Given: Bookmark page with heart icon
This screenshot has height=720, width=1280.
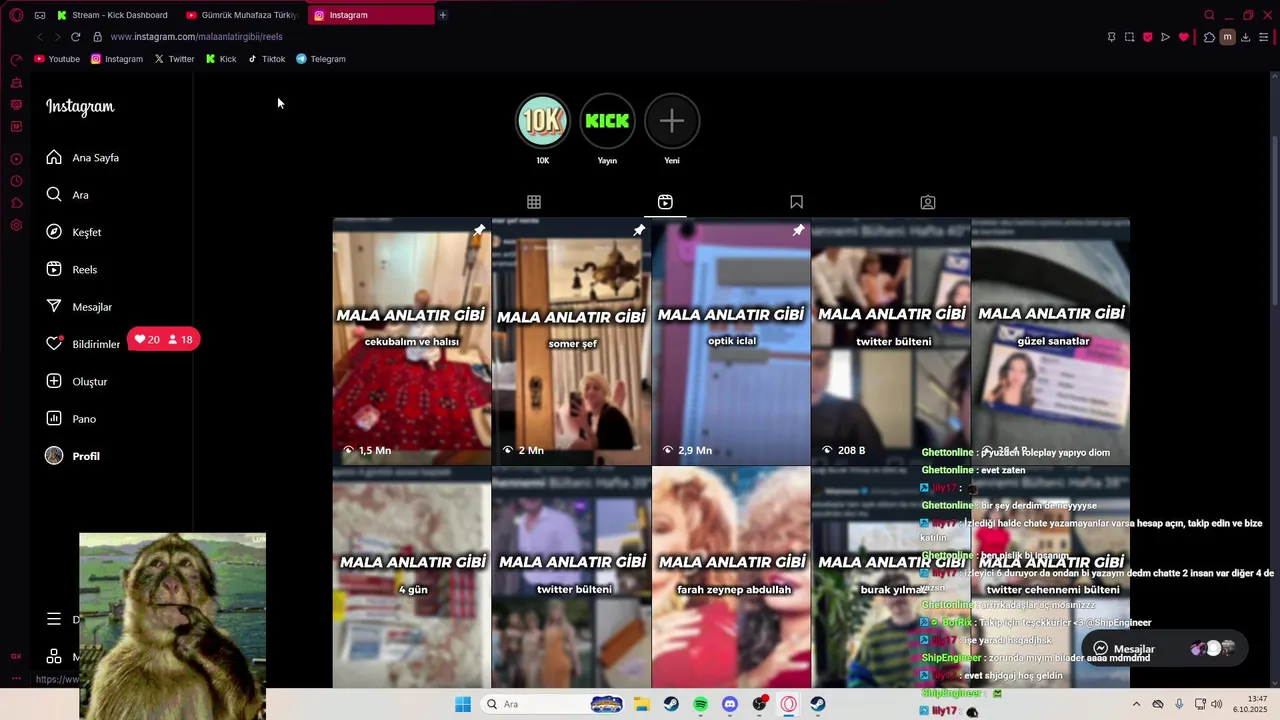Looking at the screenshot, I should coord(1183,37).
